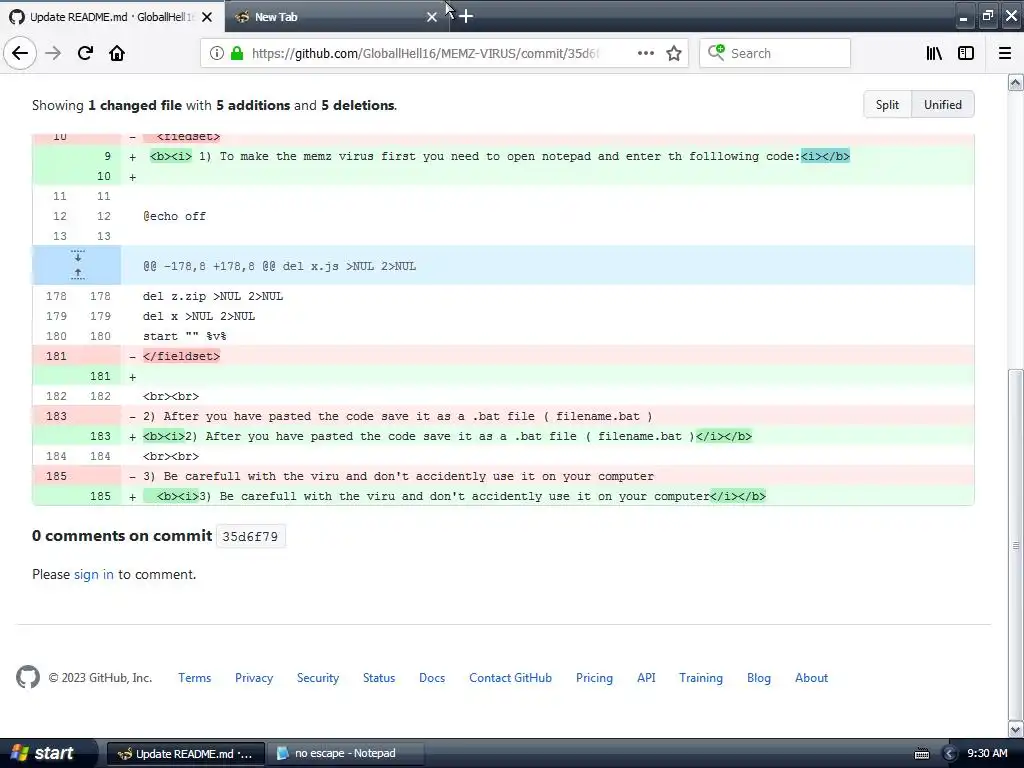Click the '@echo off' code line

click(174, 216)
